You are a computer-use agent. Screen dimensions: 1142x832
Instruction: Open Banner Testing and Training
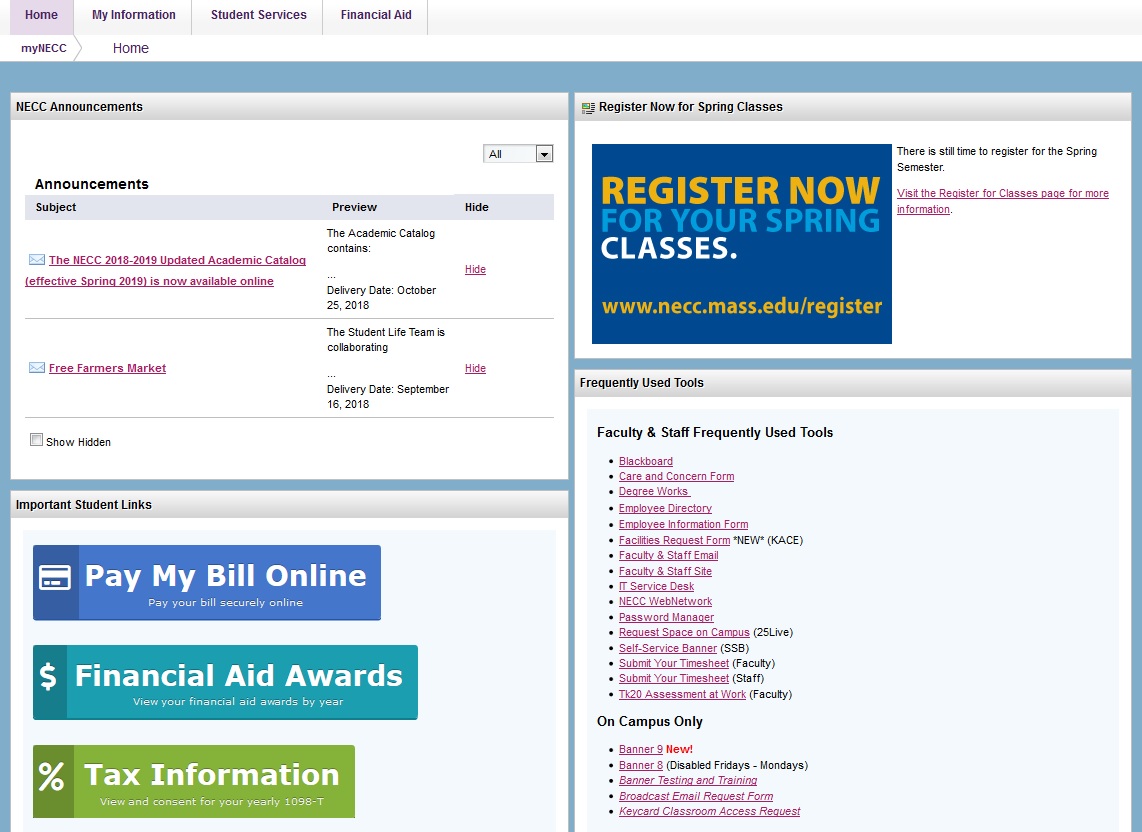tap(688, 781)
